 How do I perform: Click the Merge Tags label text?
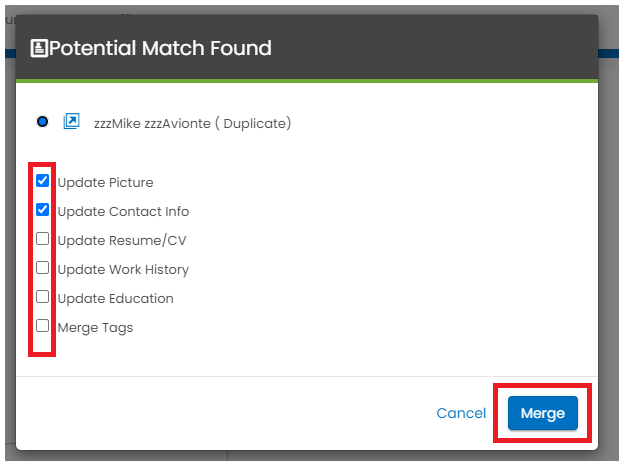(95, 328)
